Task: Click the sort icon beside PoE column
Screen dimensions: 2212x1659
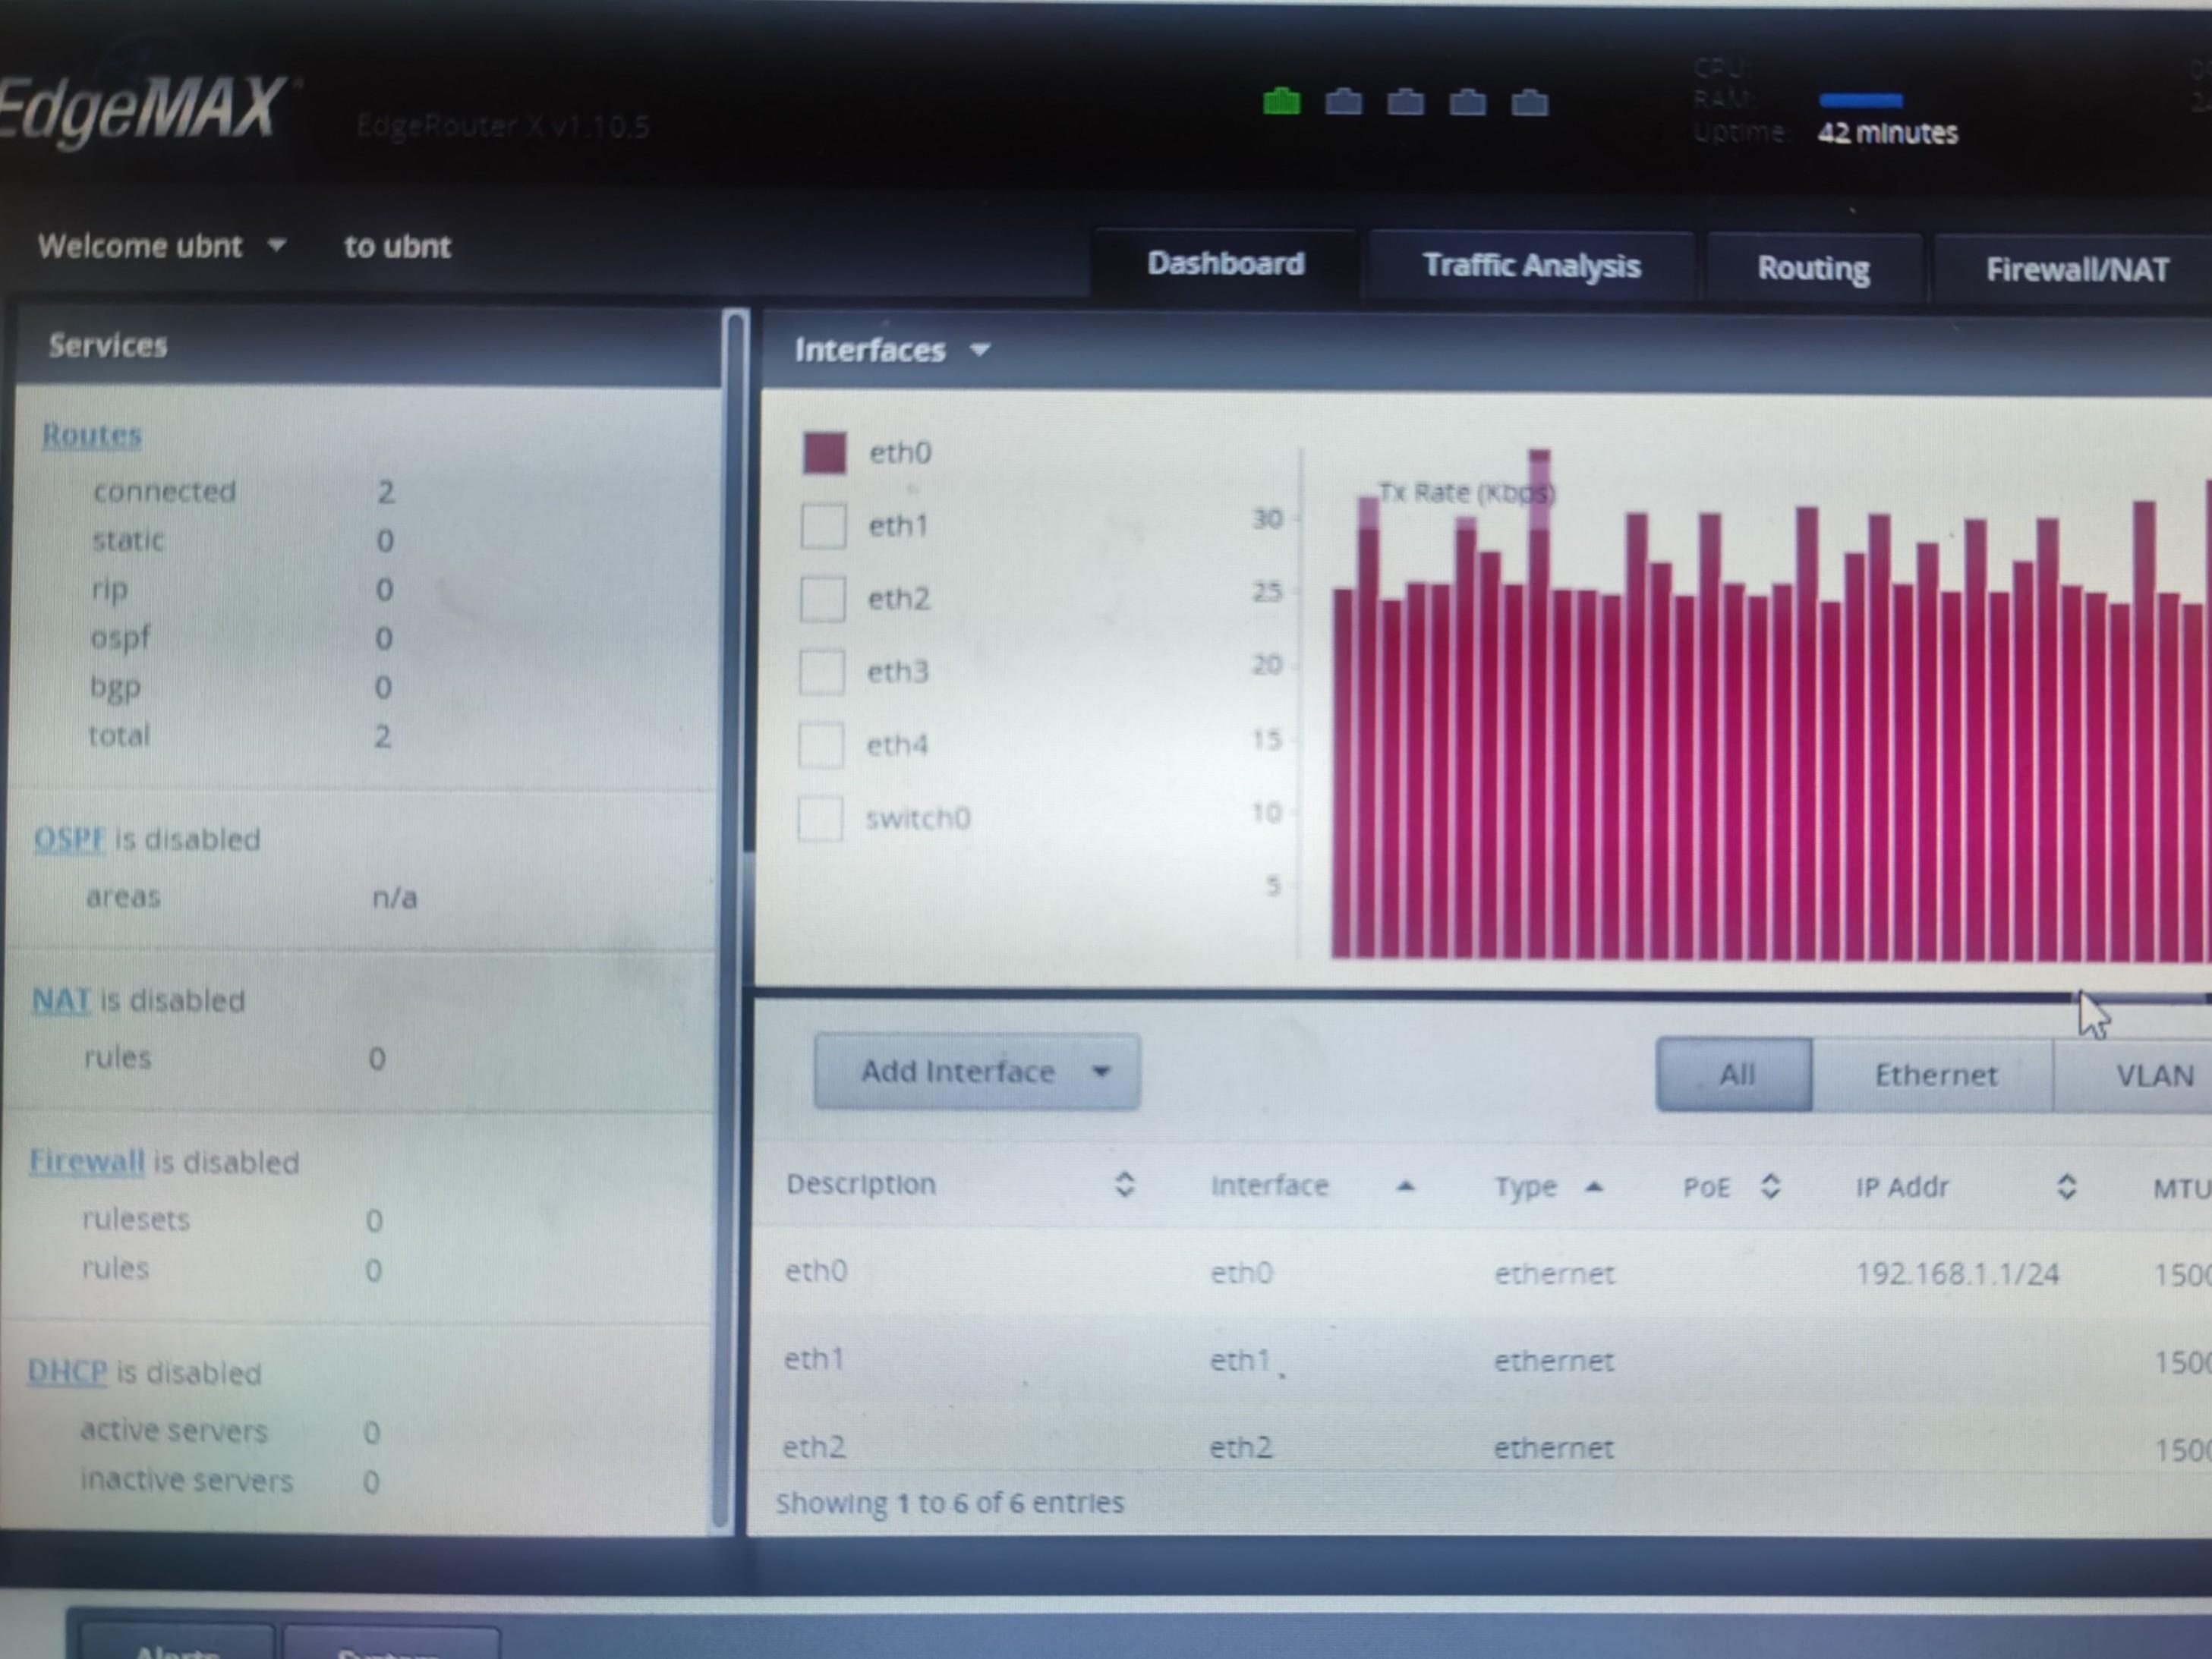Action: pos(1770,1187)
